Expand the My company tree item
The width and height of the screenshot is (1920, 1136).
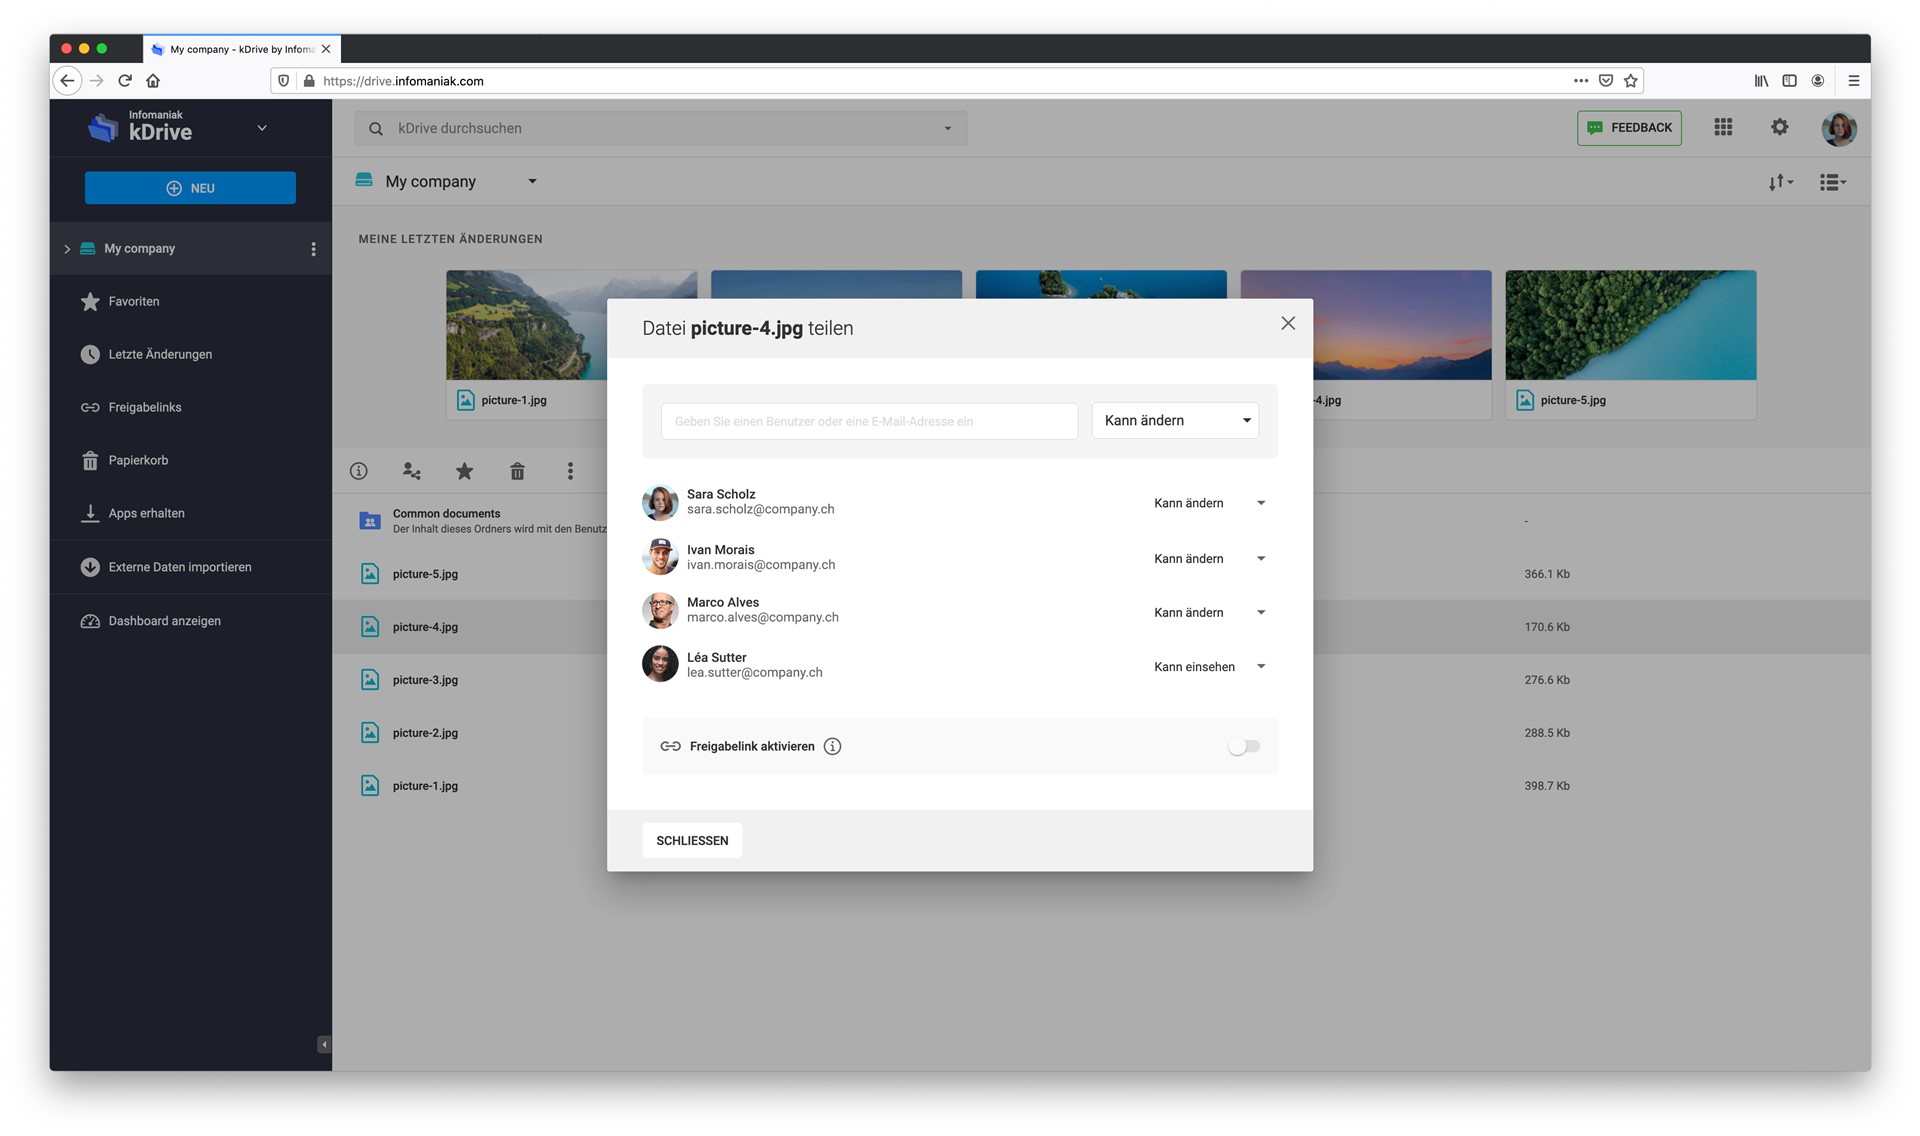67,249
